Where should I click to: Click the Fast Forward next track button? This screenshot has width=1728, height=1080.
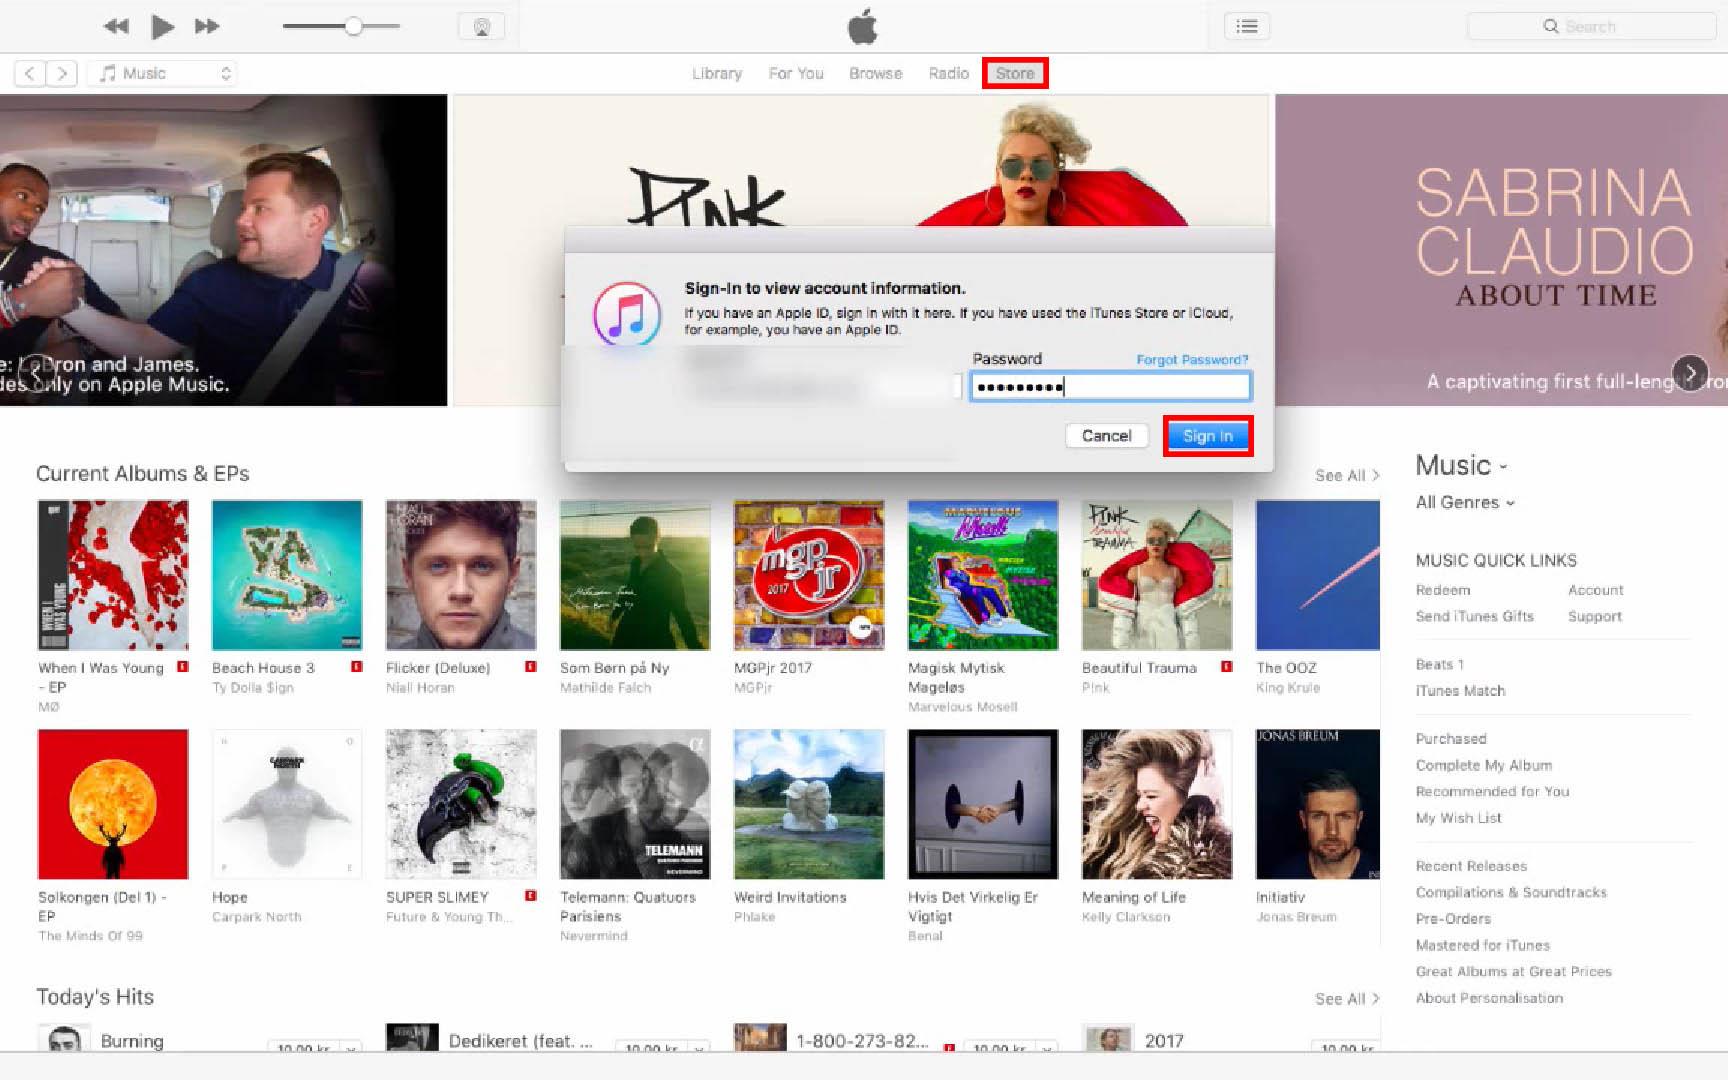click(207, 27)
